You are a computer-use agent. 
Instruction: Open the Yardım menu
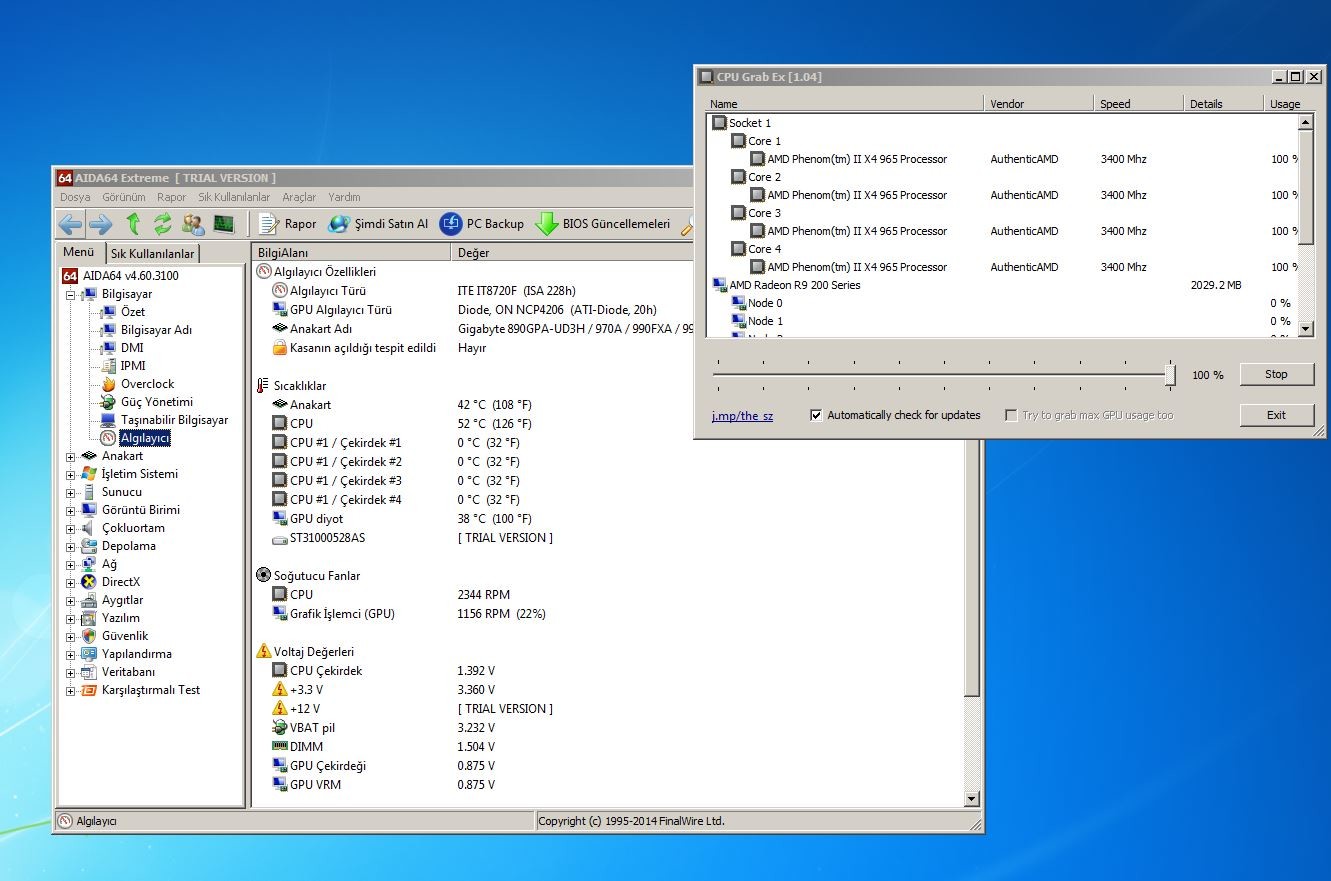(x=345, y=197)
